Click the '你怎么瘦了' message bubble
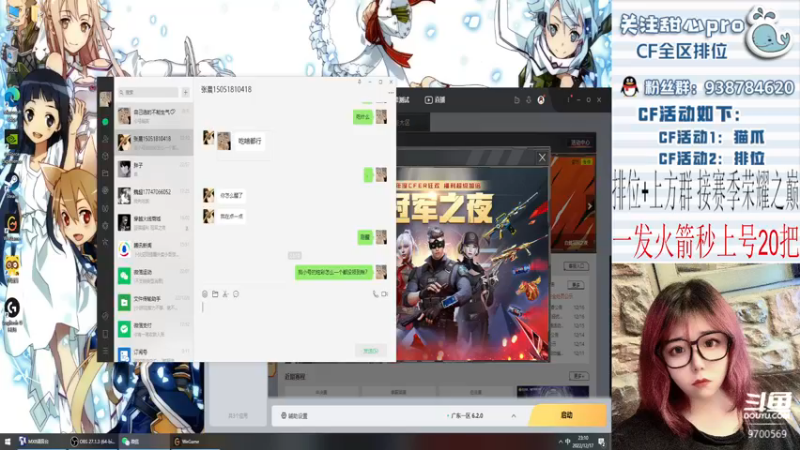The width and height of the screenshot is (800, 450). tap(231, 195)
